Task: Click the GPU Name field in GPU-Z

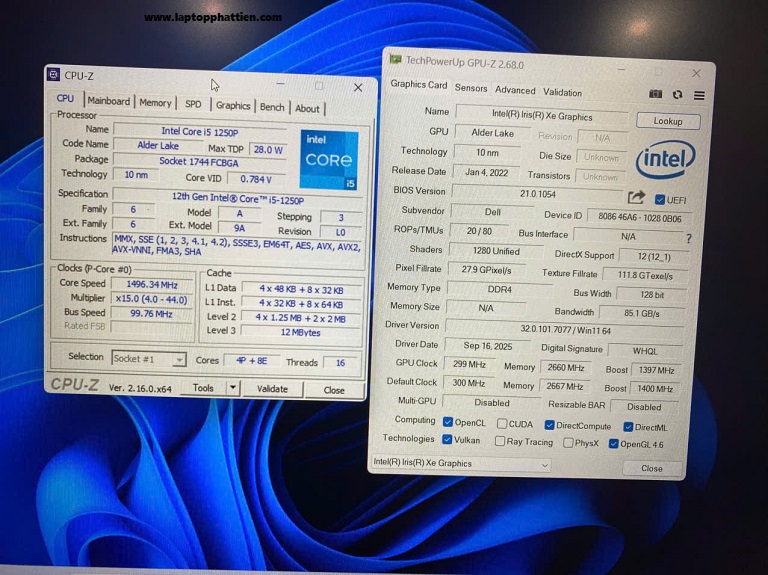Action: pos(541,115)
